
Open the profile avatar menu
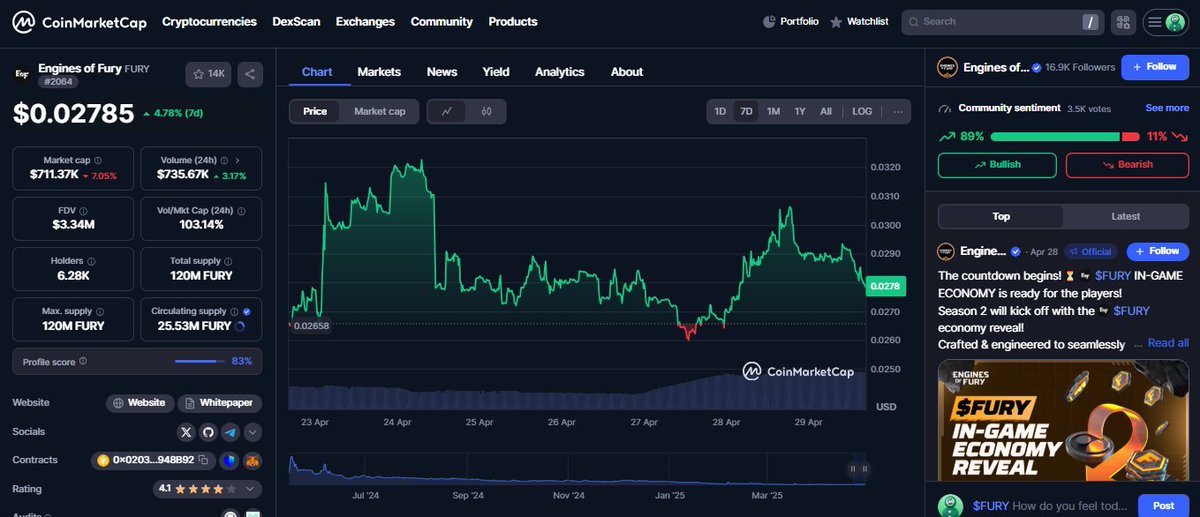pos(1165,21)
